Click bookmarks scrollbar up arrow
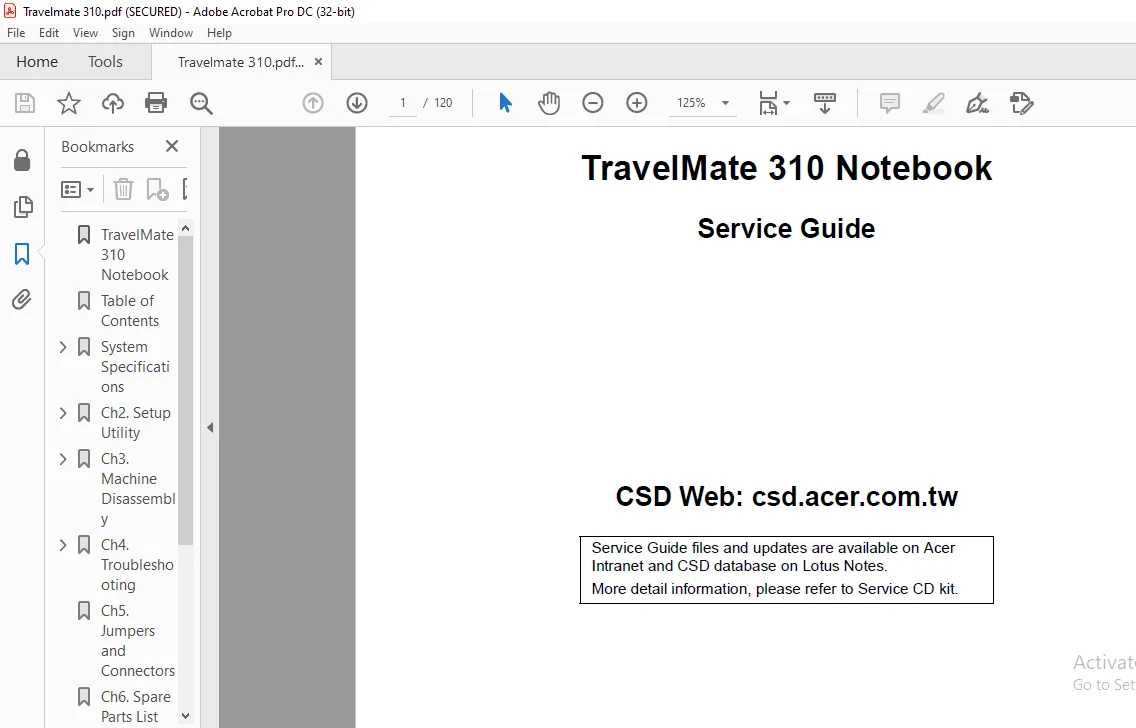 pyautogui.click(x=185, y=229)
